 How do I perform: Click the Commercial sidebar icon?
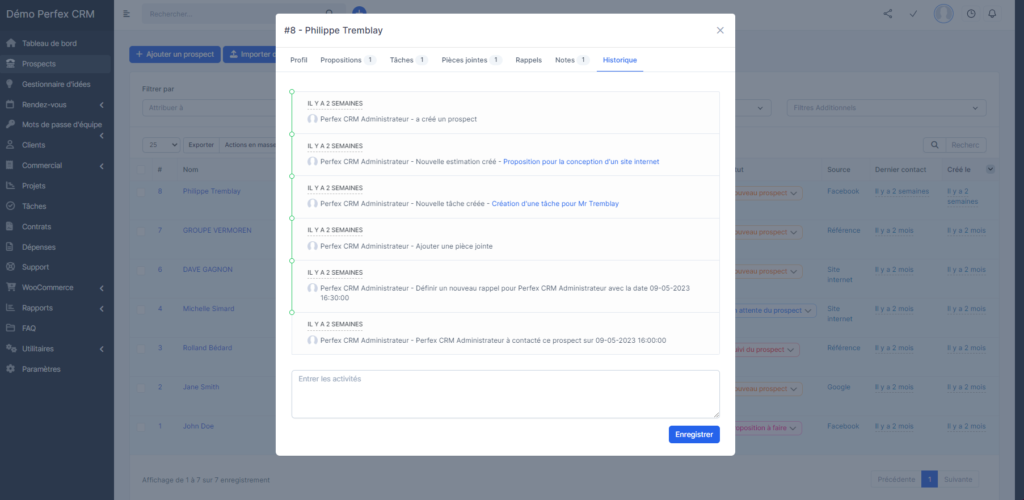(x=10, y=165)
